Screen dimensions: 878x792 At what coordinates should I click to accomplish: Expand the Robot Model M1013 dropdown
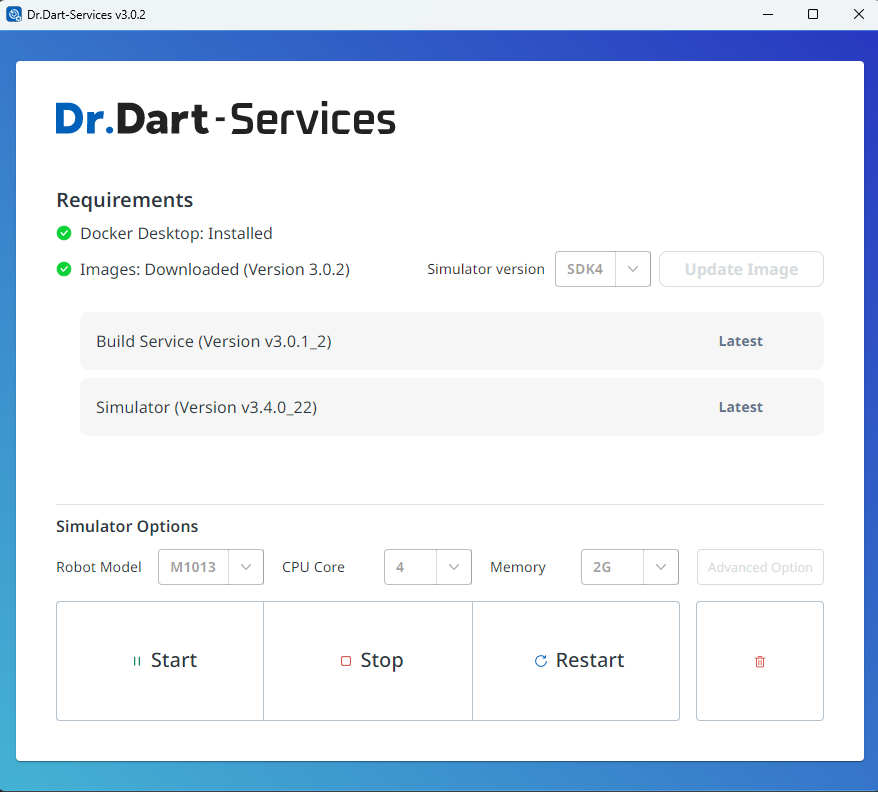point(211,567)
